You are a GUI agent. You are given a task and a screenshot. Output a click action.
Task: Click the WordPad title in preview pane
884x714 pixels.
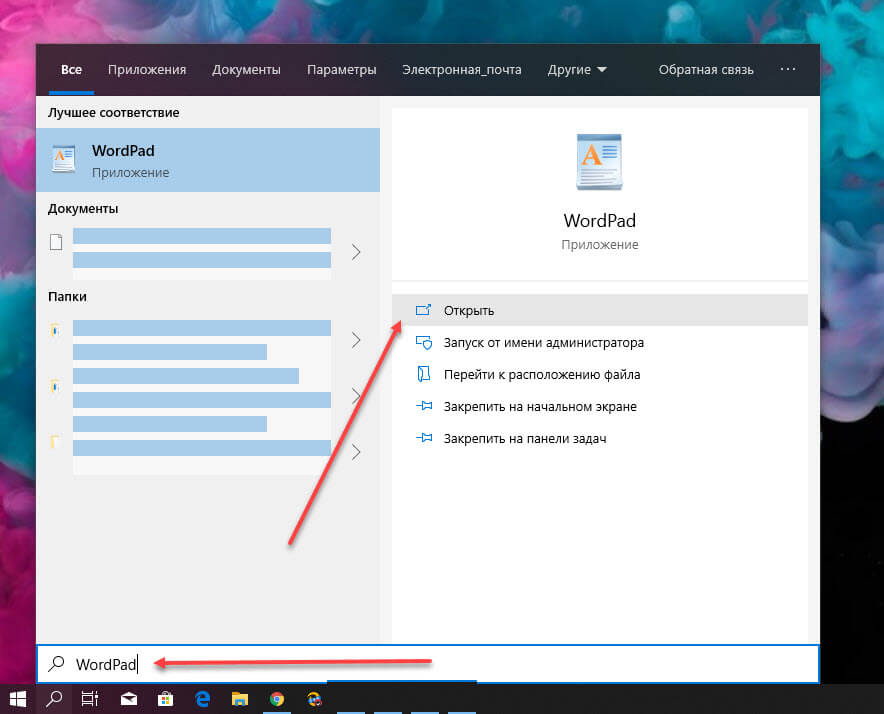[600, 221]
